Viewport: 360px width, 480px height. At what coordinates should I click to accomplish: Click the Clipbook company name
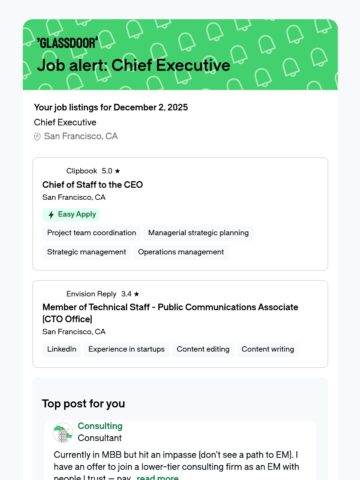(x=82, y=171)
